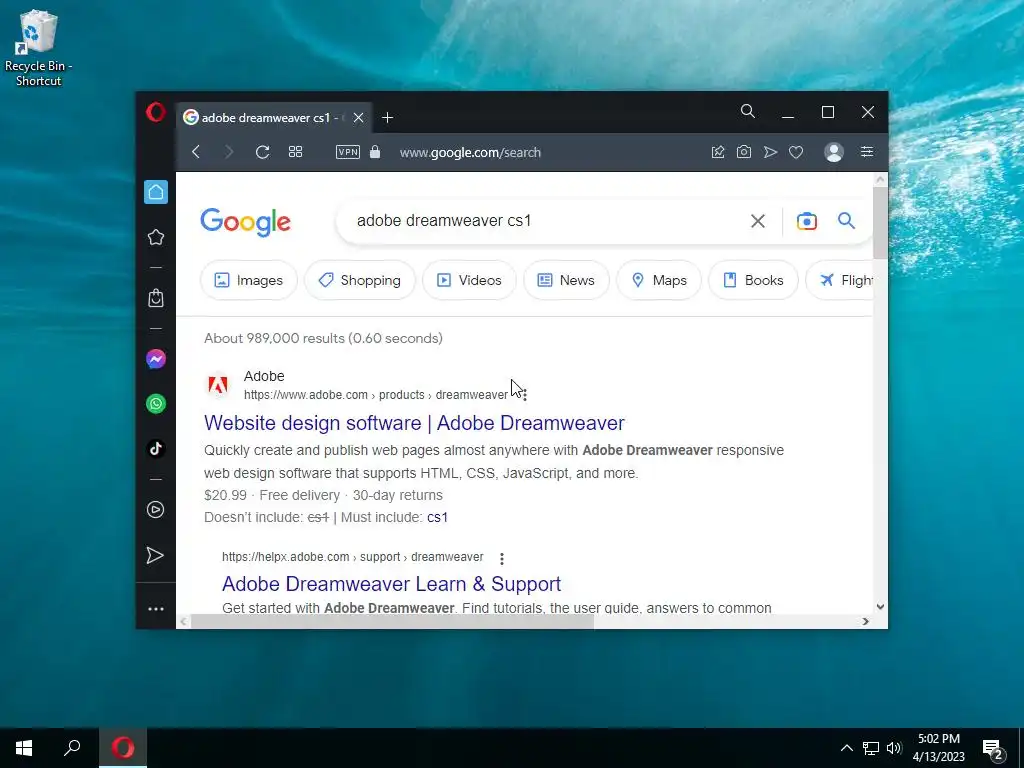Search tabs with magnifier in title bar

click(748, 112)
